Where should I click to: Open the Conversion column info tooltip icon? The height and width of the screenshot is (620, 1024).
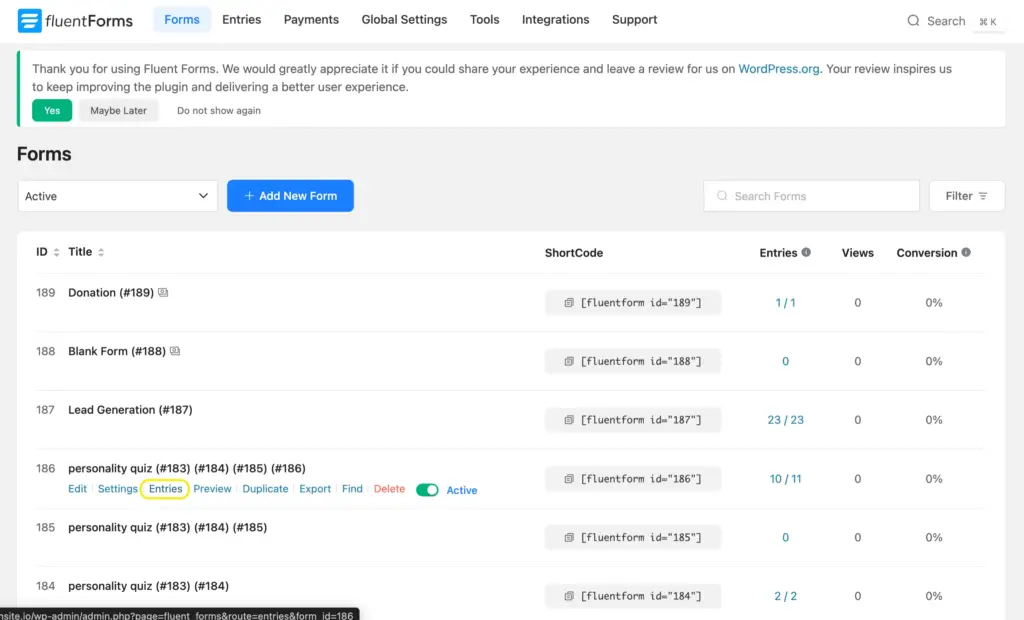[966, 253]
